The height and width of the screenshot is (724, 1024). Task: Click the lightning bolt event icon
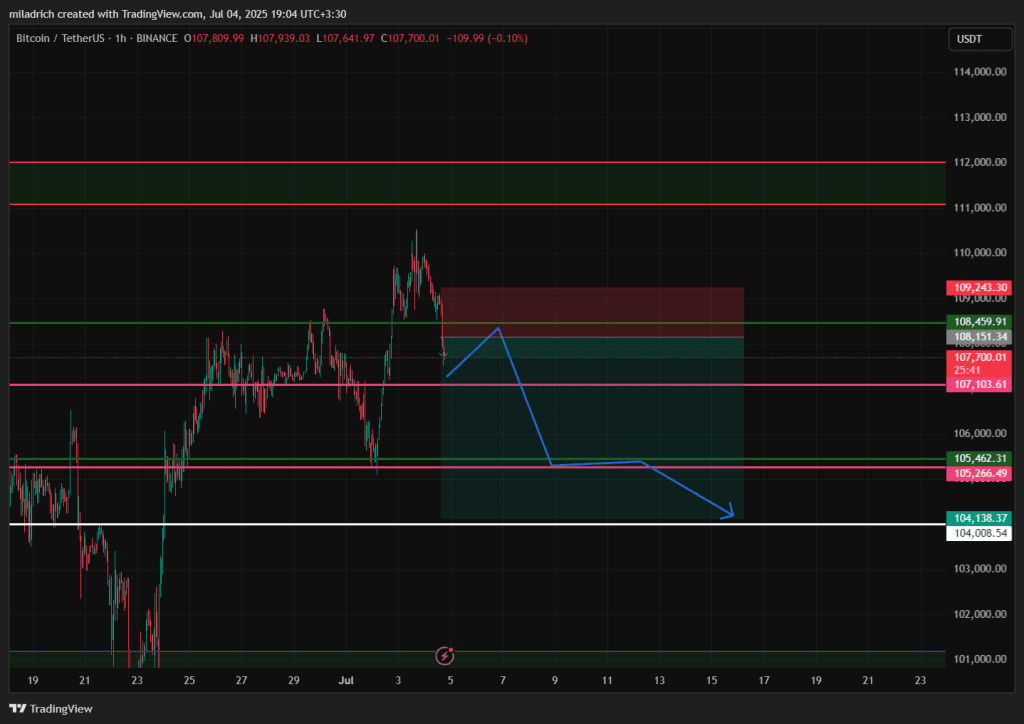click(446, 656)
